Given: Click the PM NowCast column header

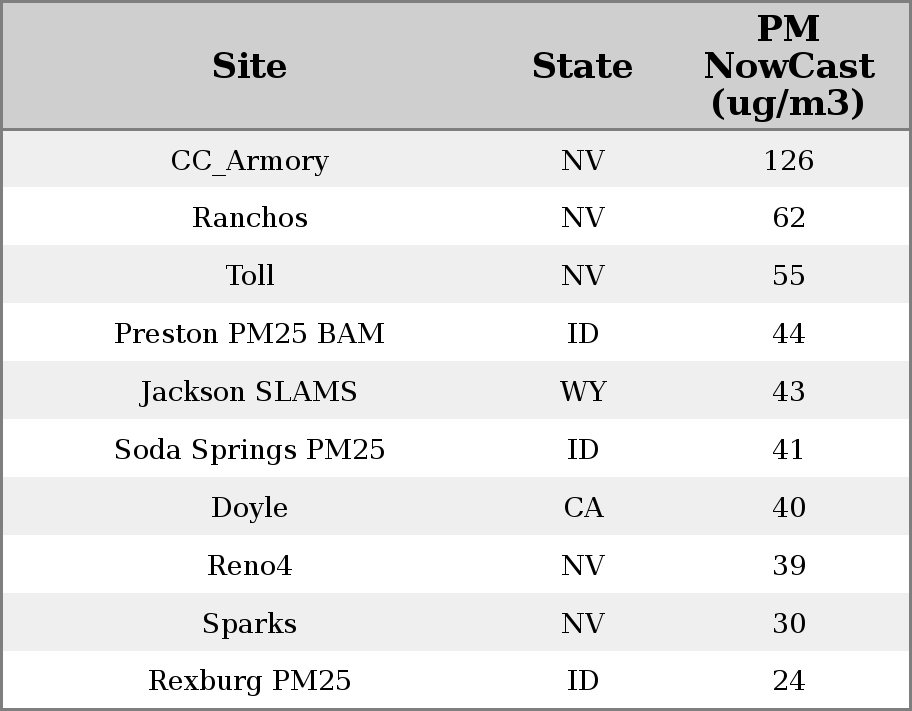Looking at the screenshot, I should (788, 66).
